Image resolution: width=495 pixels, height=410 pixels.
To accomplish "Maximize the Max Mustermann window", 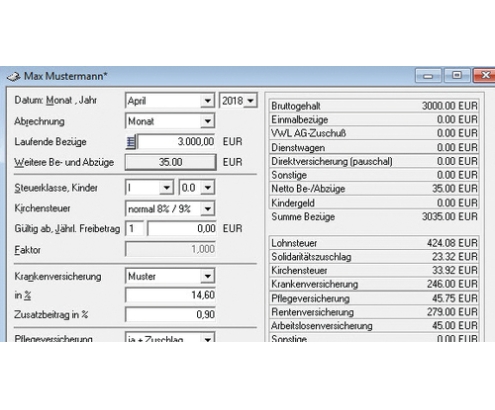I will 457,75.
